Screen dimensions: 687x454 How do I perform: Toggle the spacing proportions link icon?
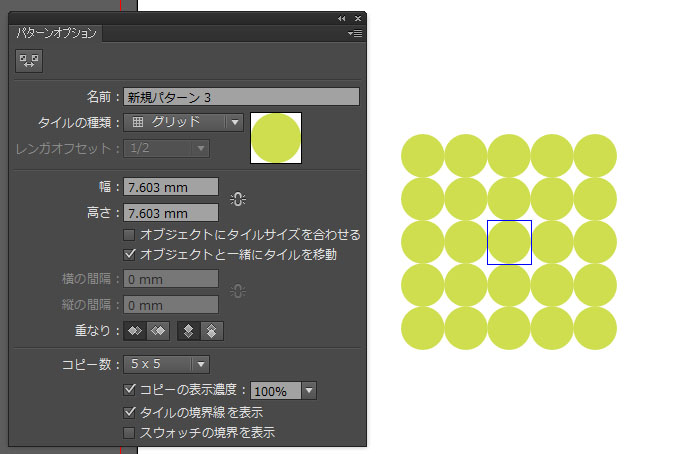[x=237, y=291]
